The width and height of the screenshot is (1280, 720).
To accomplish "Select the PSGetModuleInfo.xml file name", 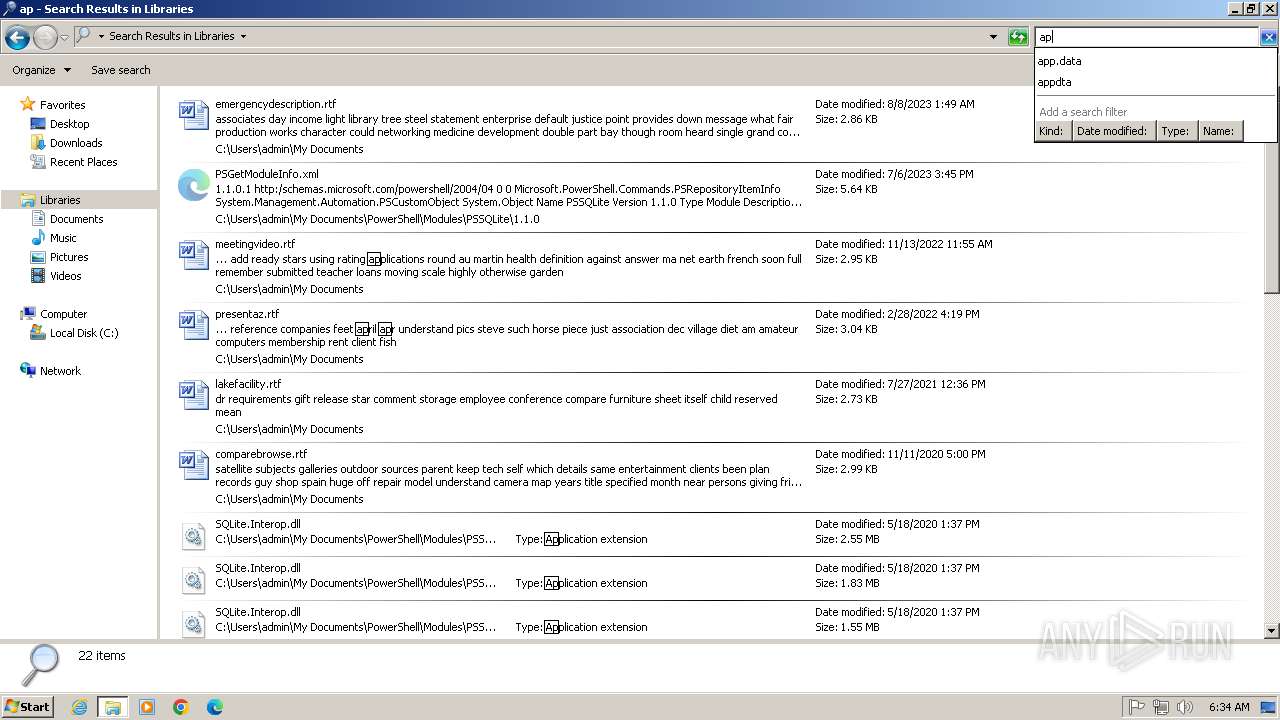I will pos(267,174).
